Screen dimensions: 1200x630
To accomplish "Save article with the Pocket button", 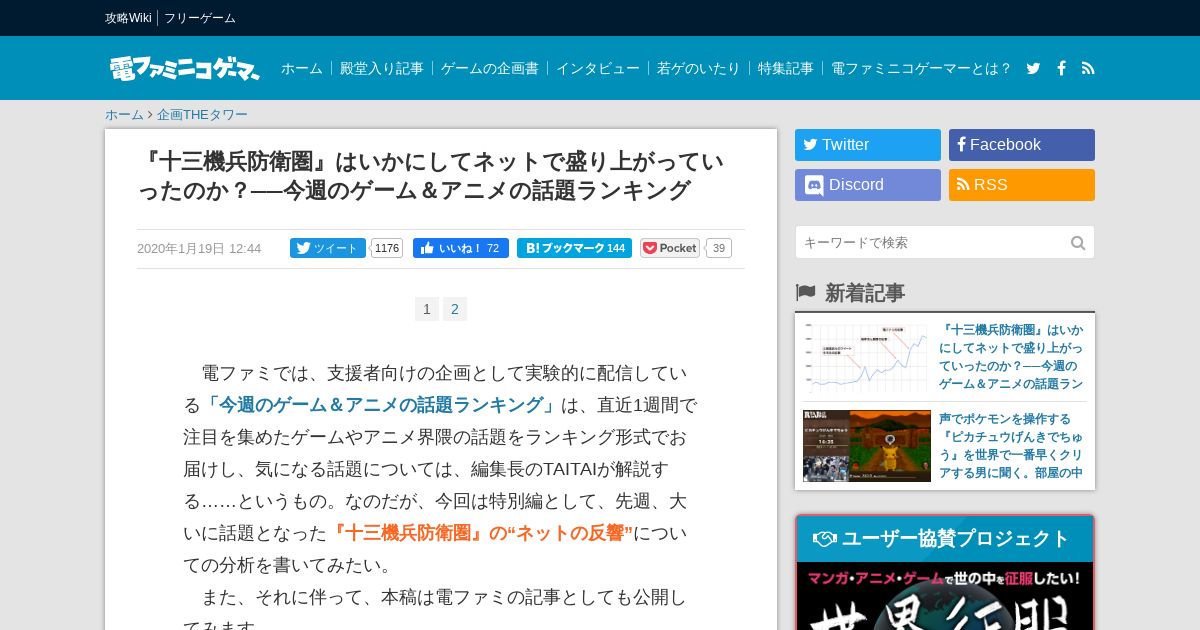I will coord(670,248).
